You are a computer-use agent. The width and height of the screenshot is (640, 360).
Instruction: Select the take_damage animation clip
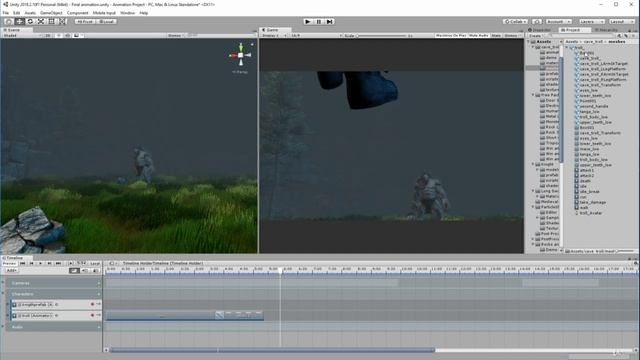(593, 202)
